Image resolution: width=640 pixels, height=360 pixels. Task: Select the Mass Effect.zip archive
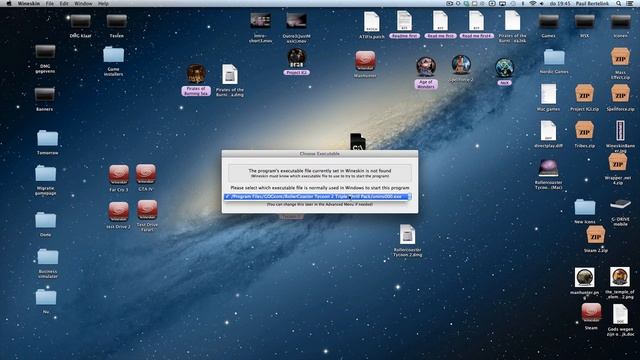[x=620, y=58]
